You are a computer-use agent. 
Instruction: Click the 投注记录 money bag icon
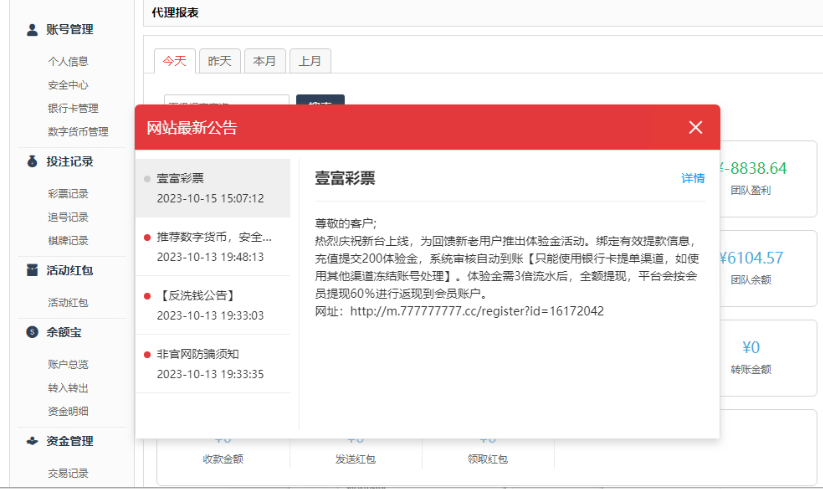pos(31,162)
